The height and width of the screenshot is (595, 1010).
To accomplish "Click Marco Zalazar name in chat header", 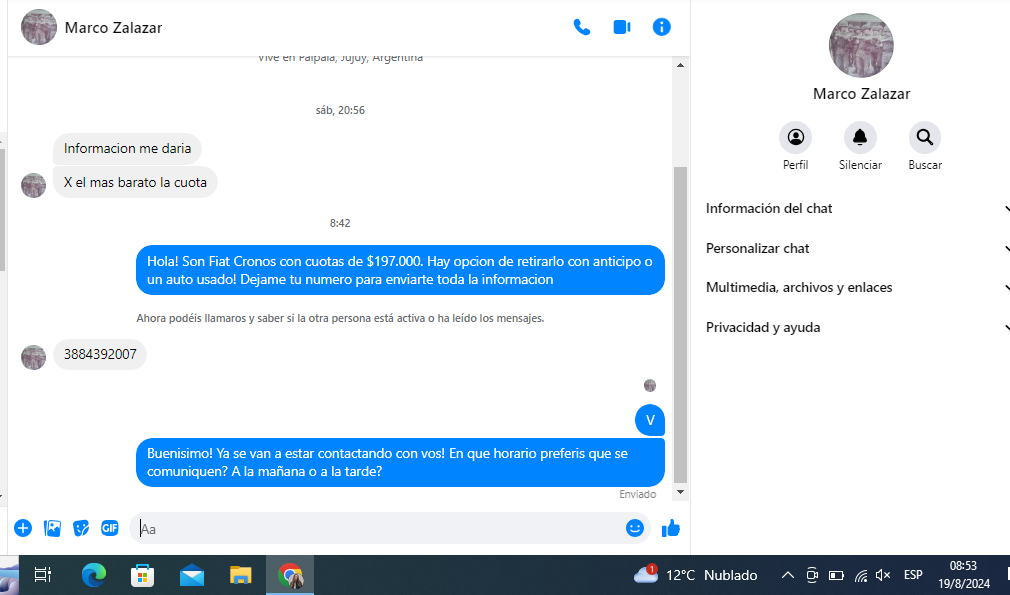I will [113, 28].
